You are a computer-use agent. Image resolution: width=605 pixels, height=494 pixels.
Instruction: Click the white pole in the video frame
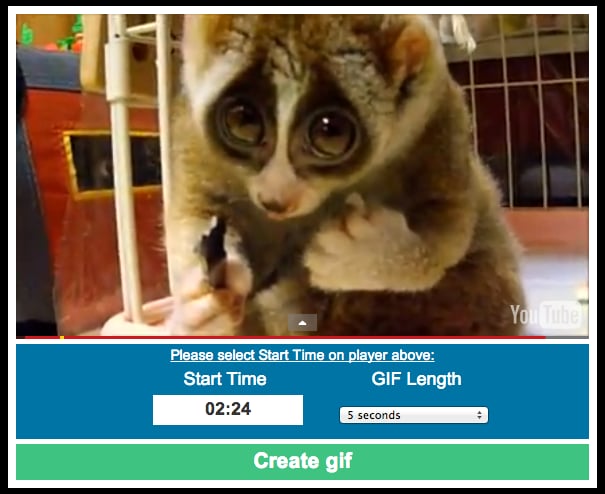pos(123,170)
